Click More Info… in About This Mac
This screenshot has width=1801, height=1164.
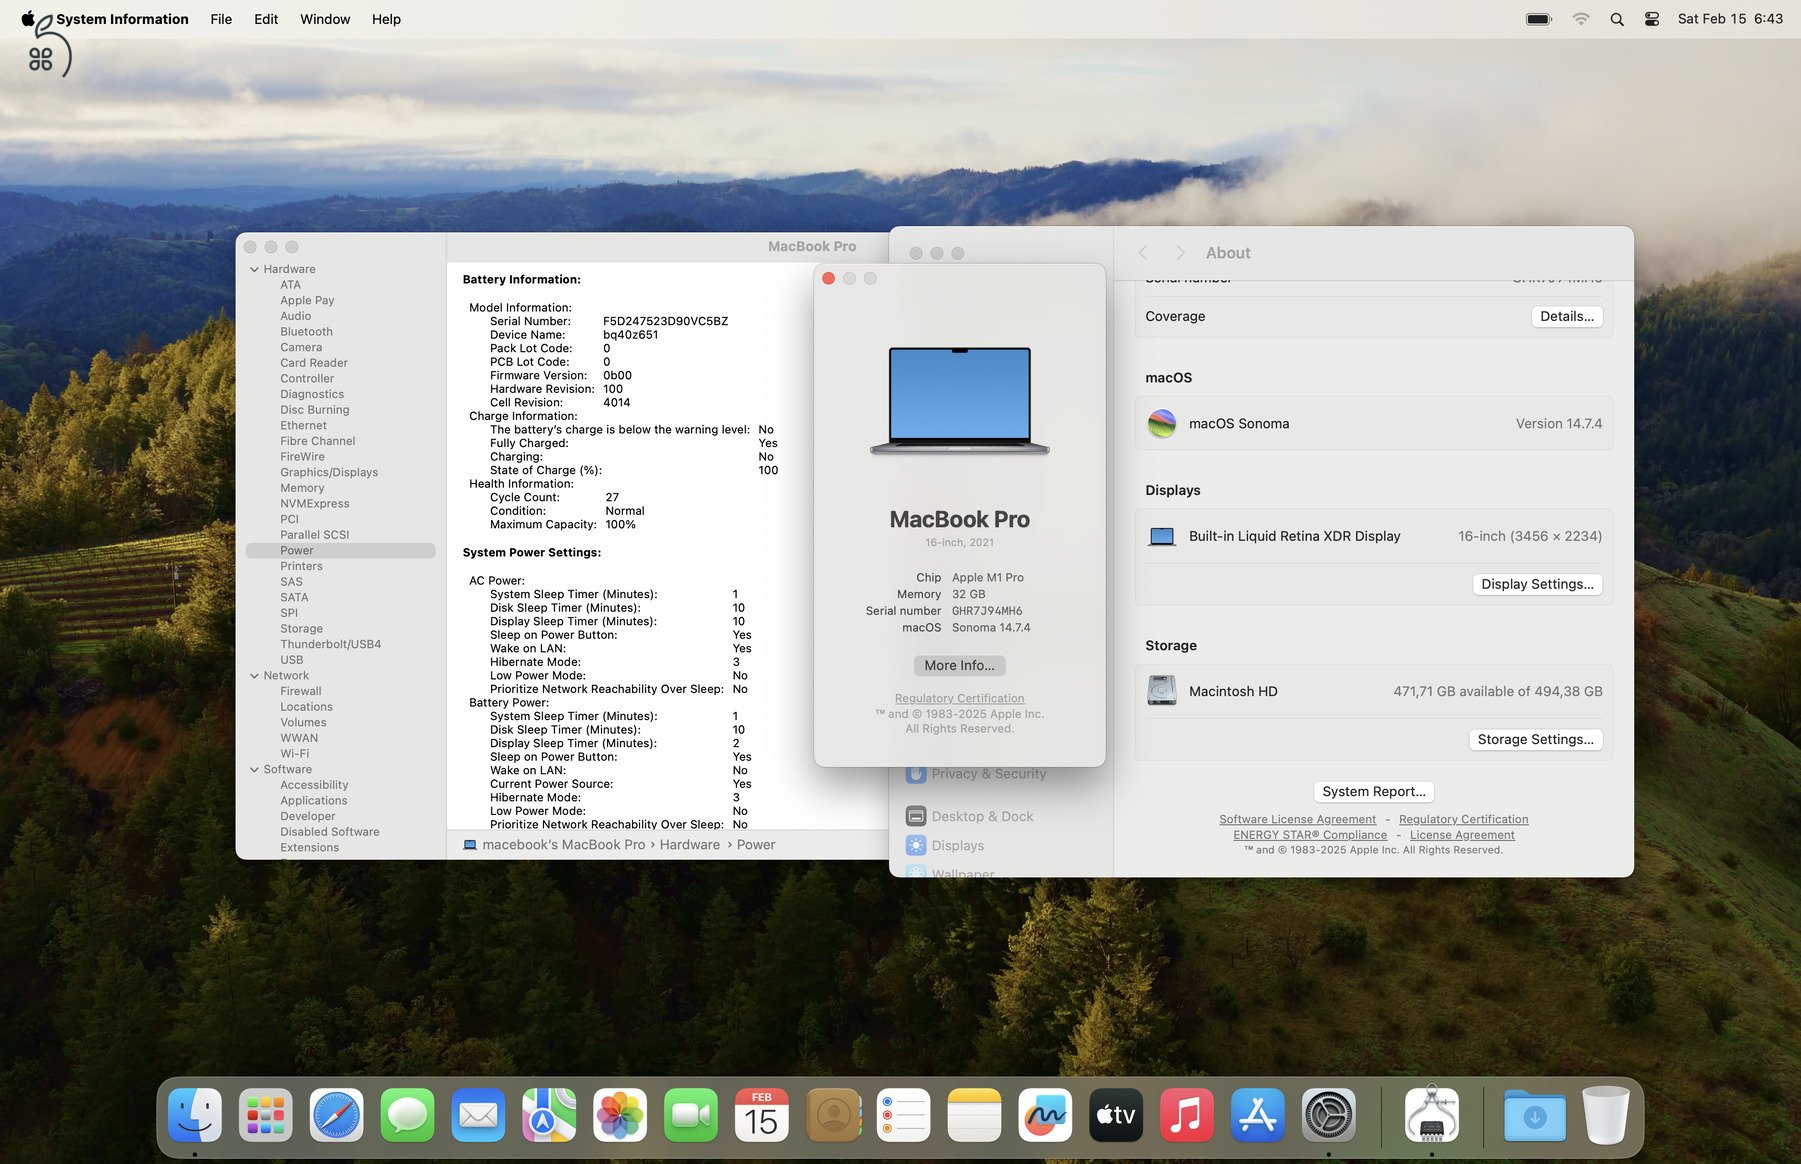(x=959, y=665)
